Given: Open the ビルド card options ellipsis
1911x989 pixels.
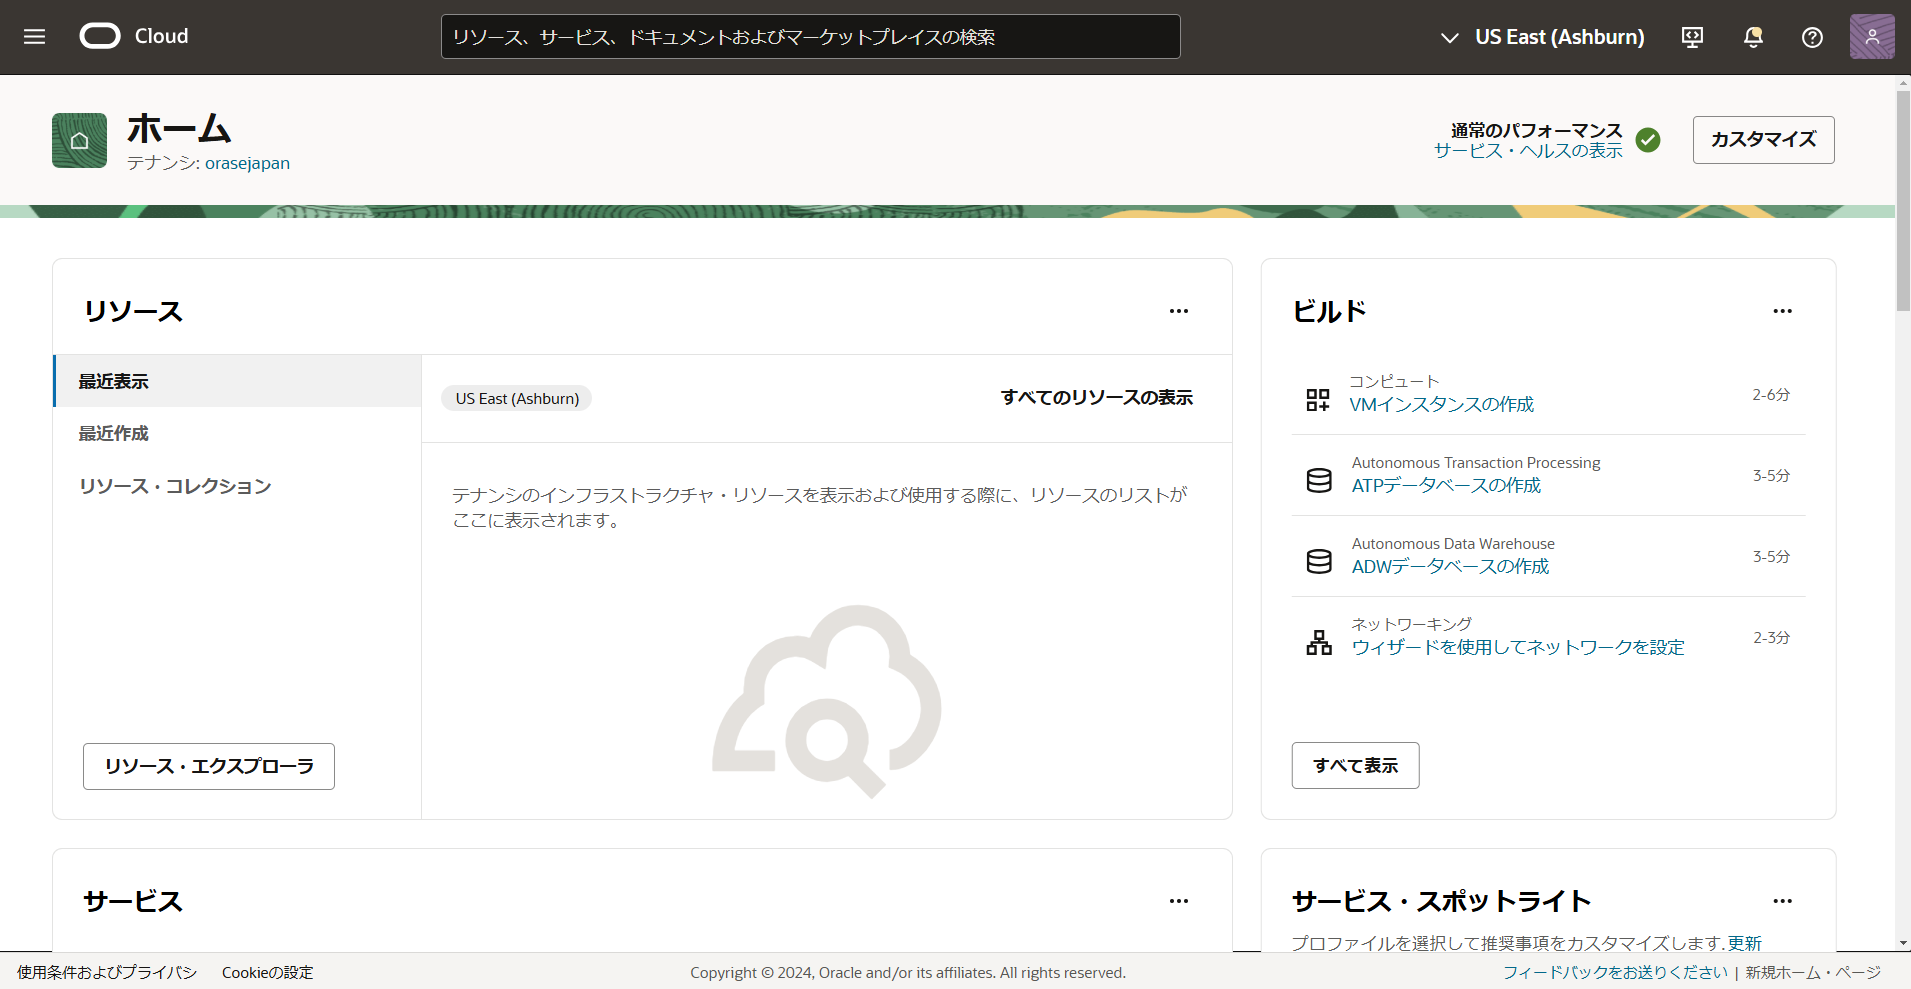Looking at the screenshot, I should tap(1782, 311).
